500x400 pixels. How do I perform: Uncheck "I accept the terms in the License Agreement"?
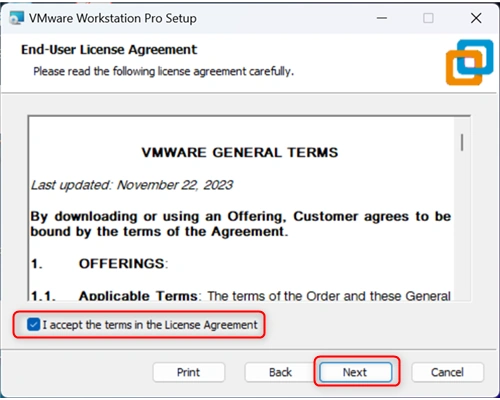click(x=33, y=324)
